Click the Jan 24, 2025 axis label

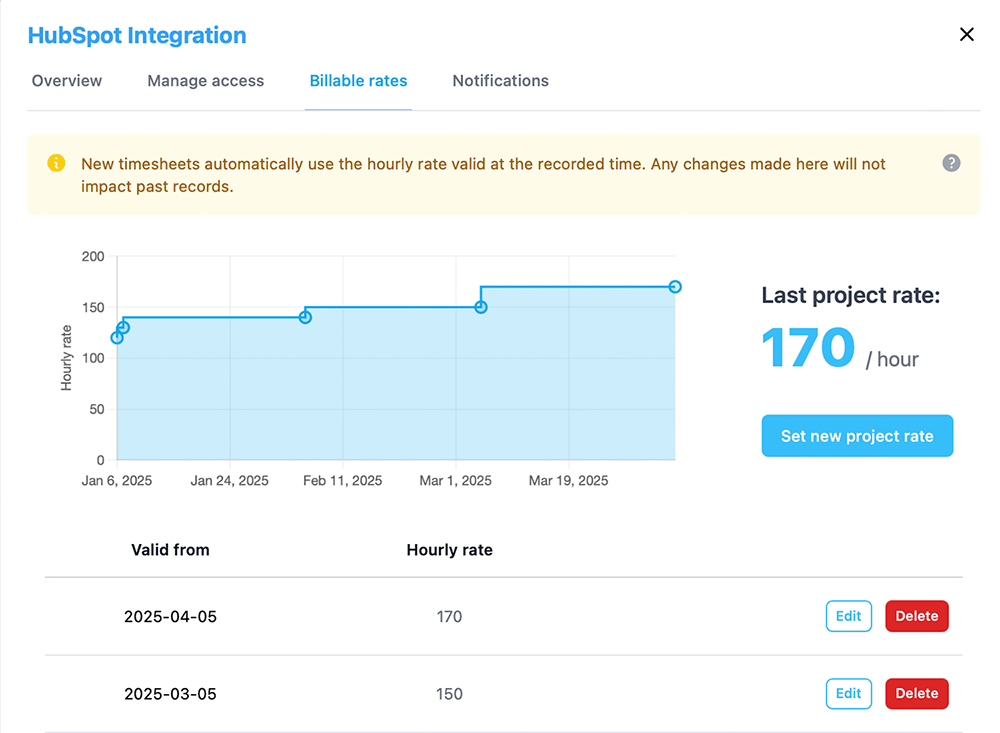[x=230, y=480]
